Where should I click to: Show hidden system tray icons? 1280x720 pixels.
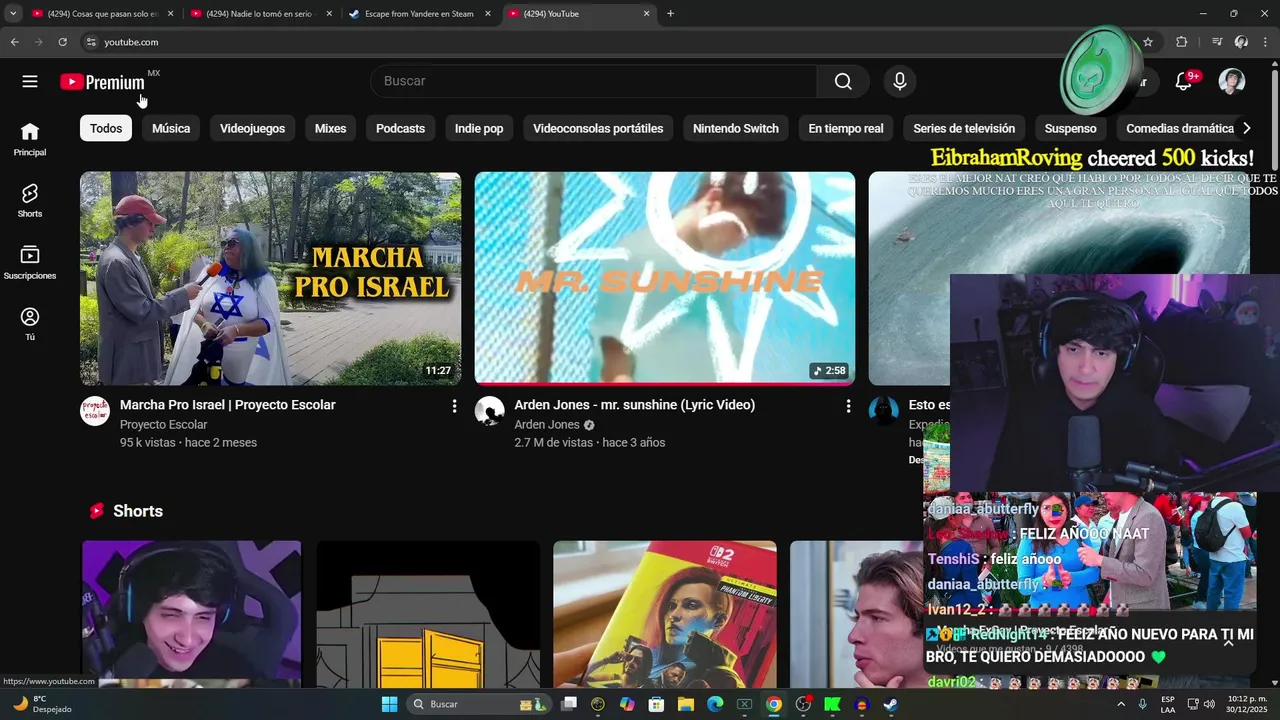pyautogui.click(x=1120, y=704)
